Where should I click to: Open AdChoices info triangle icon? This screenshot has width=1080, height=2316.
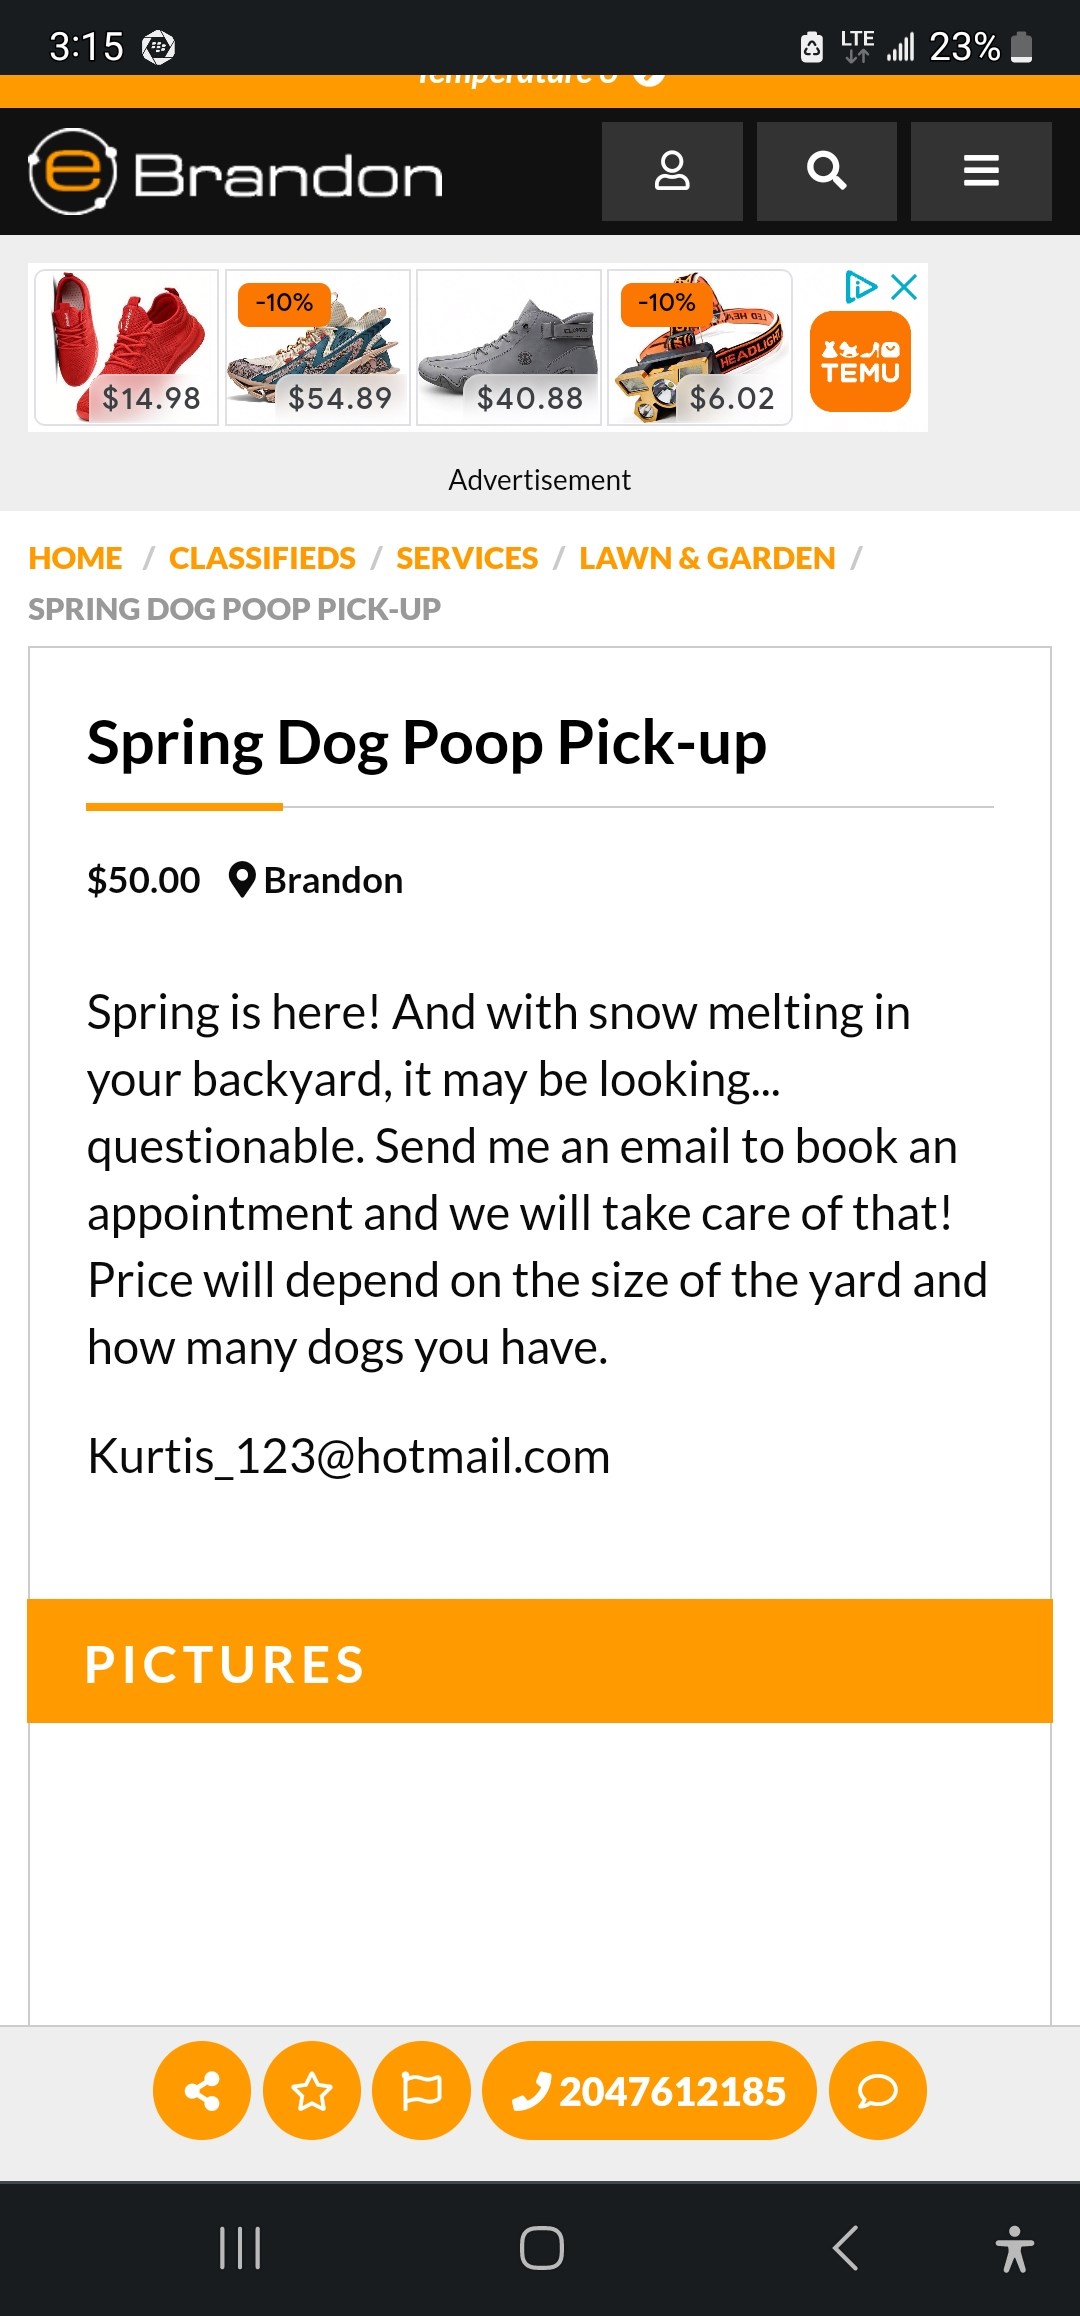coord(860,288)
